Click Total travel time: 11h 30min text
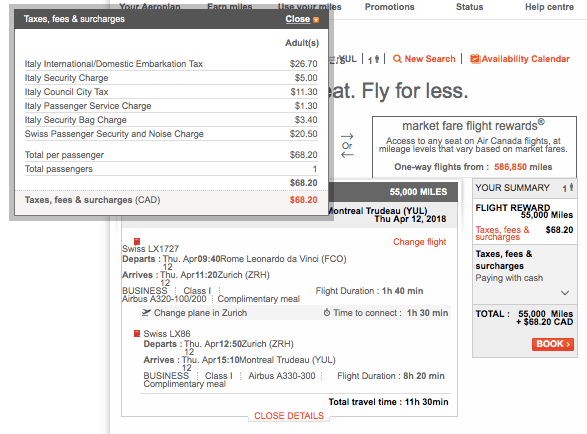 [x=388, y=402]
